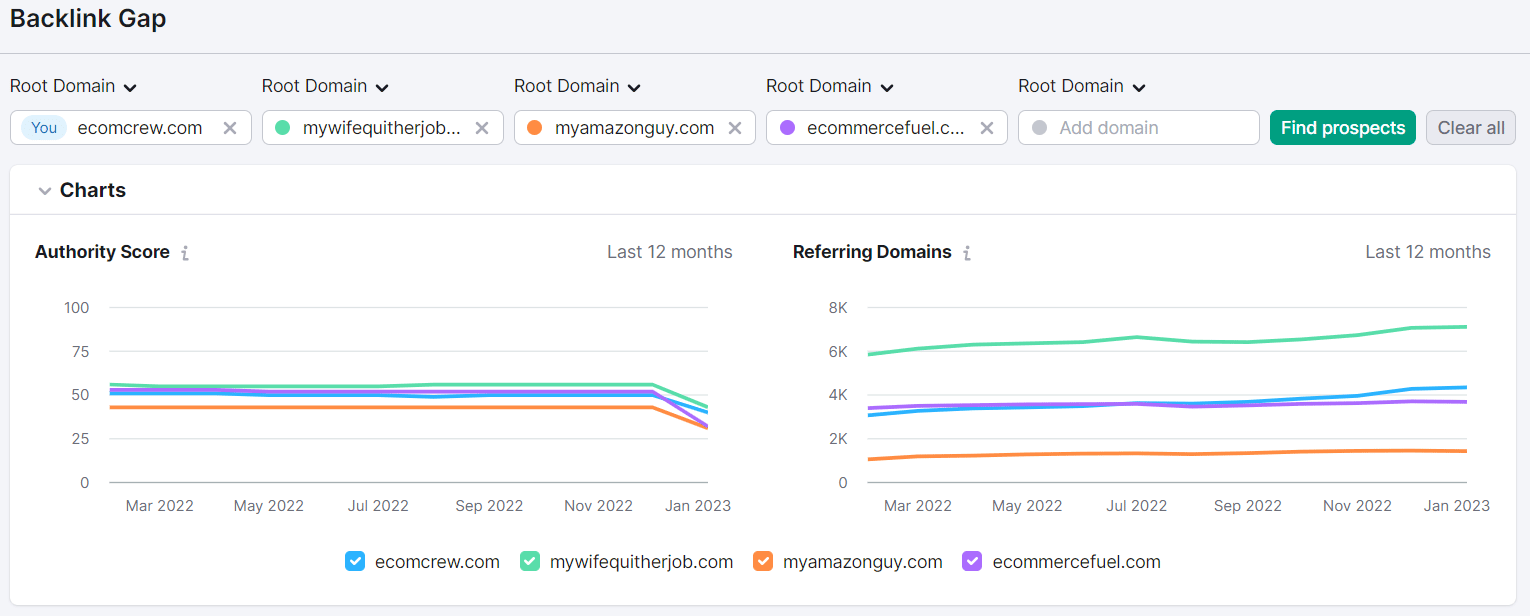Click the Clear all button
1530x616 pixels.
coord(1471,128)
